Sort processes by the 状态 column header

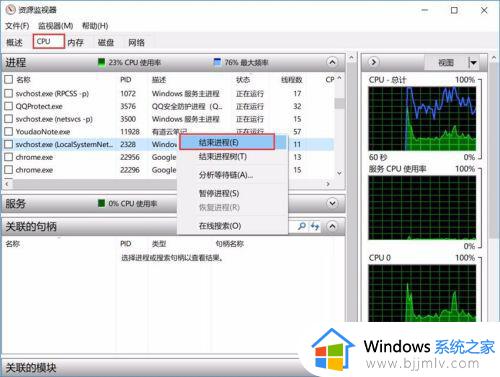point(243,80)
